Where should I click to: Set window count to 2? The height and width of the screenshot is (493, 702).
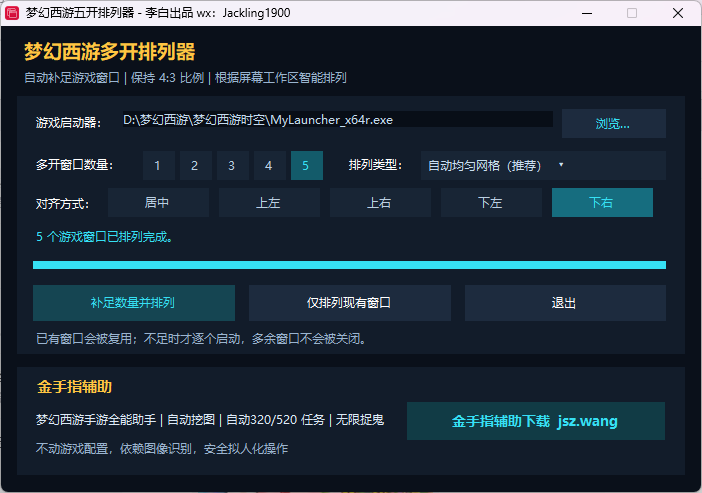tap(196, 165)
